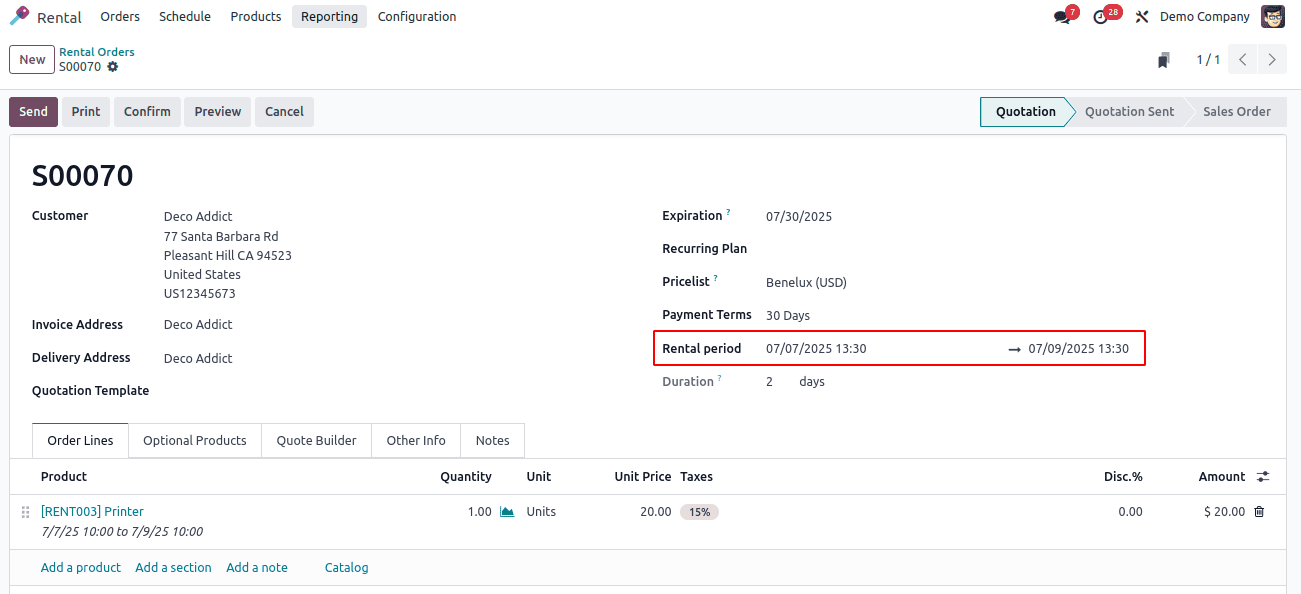Click the quantity value 1.00
Viewport: 1301px width, 594px height.
pos(480,512)
